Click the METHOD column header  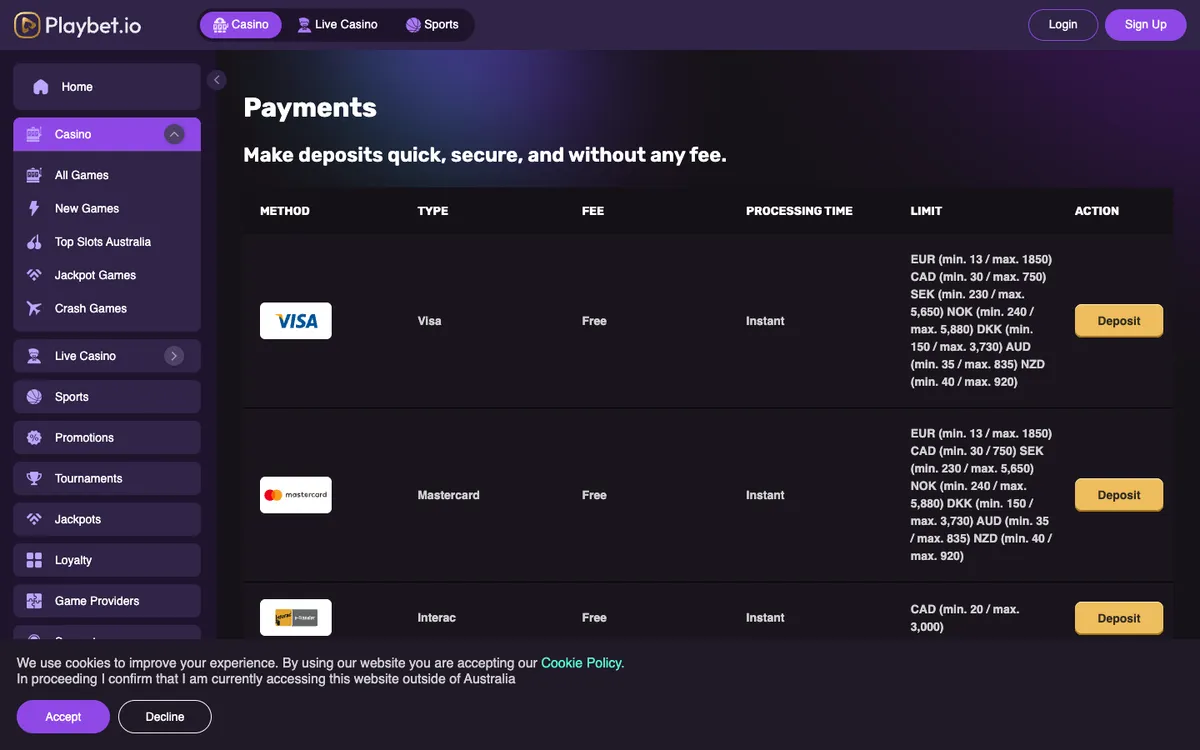(x=285, y=211)
